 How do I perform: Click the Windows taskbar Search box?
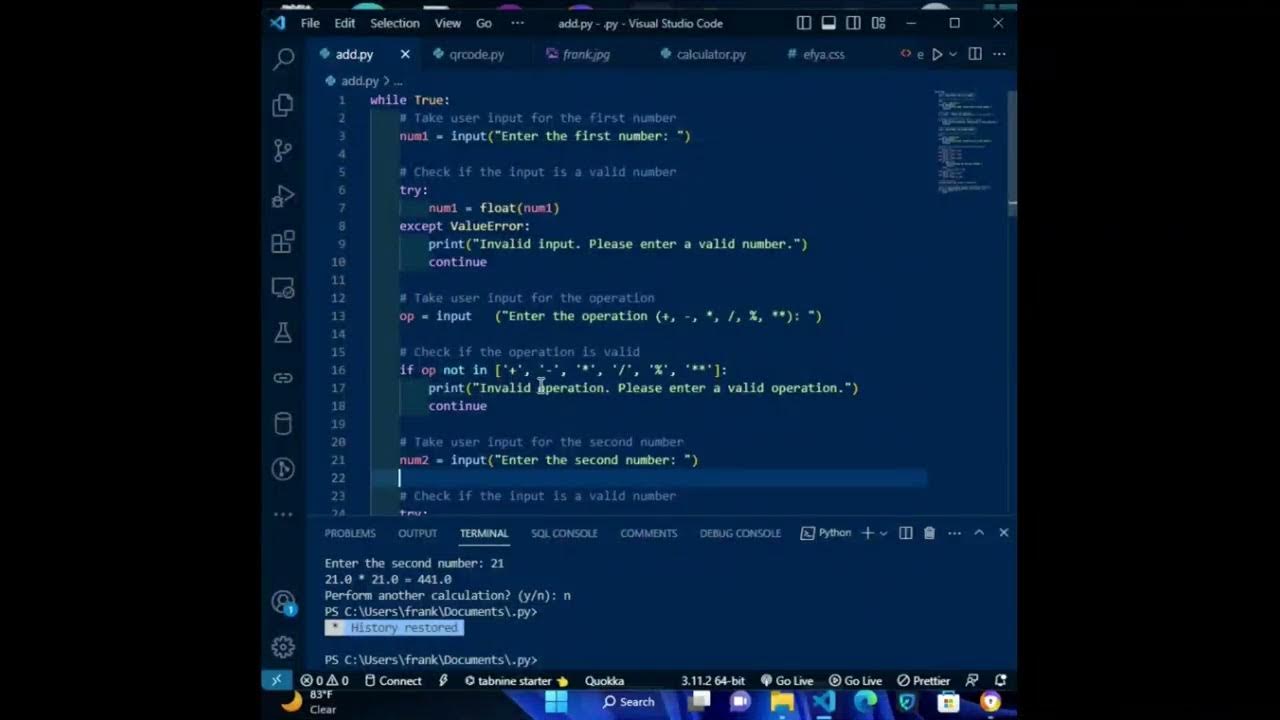click(629, 701)
